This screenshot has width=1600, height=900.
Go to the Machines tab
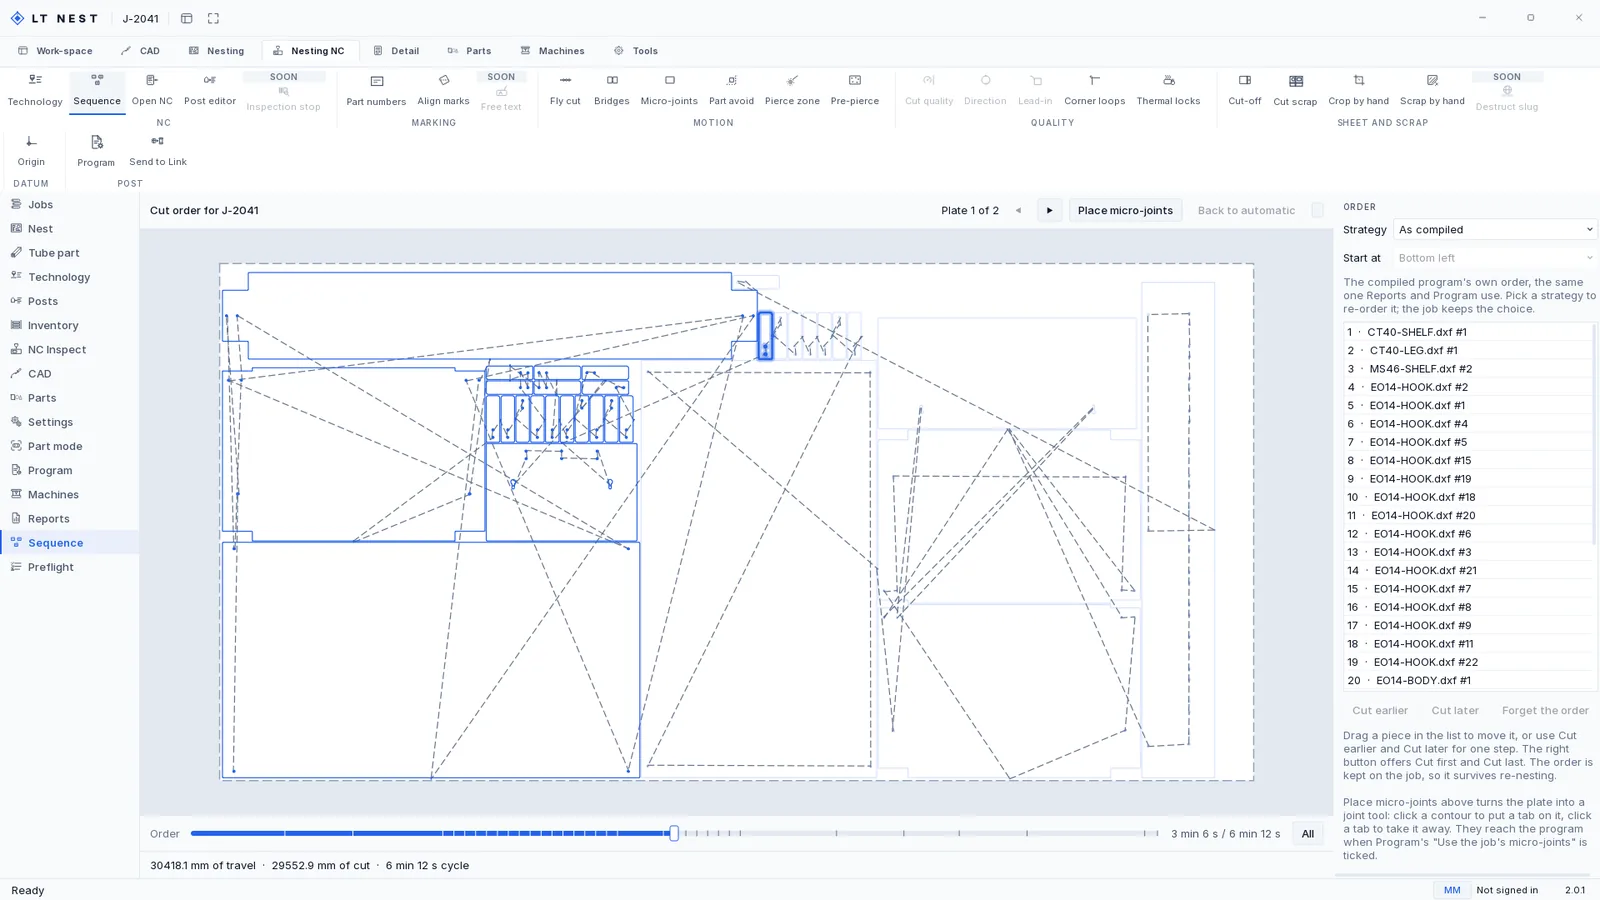click(x=552, y=51)
